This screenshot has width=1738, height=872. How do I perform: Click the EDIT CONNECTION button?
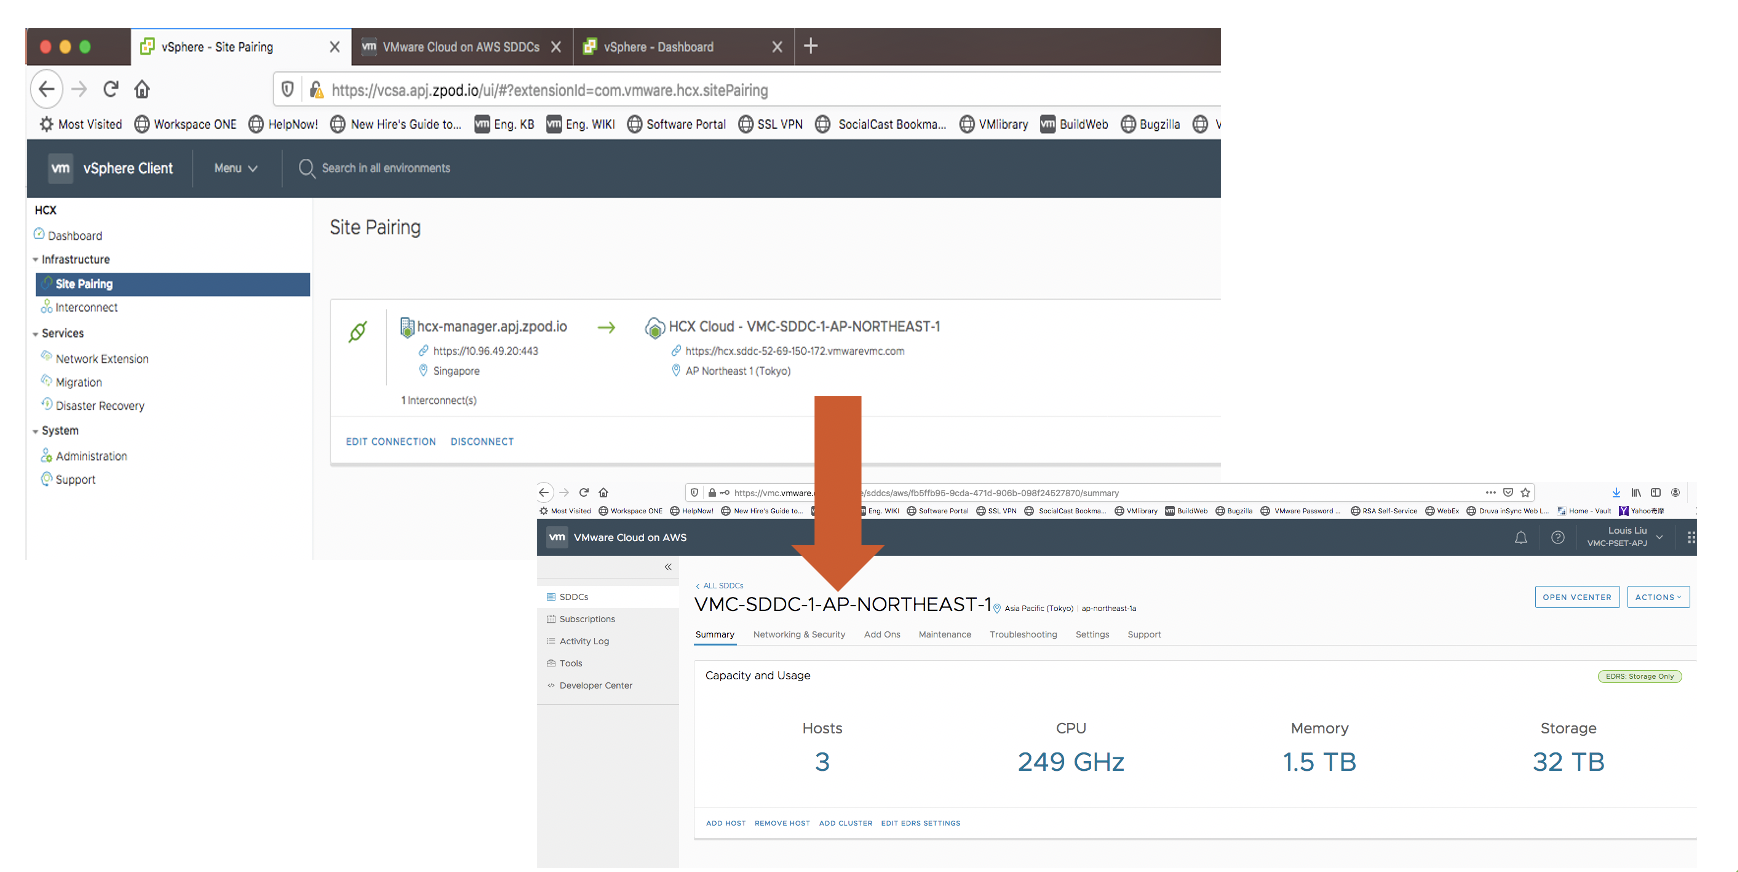[391, 442]
